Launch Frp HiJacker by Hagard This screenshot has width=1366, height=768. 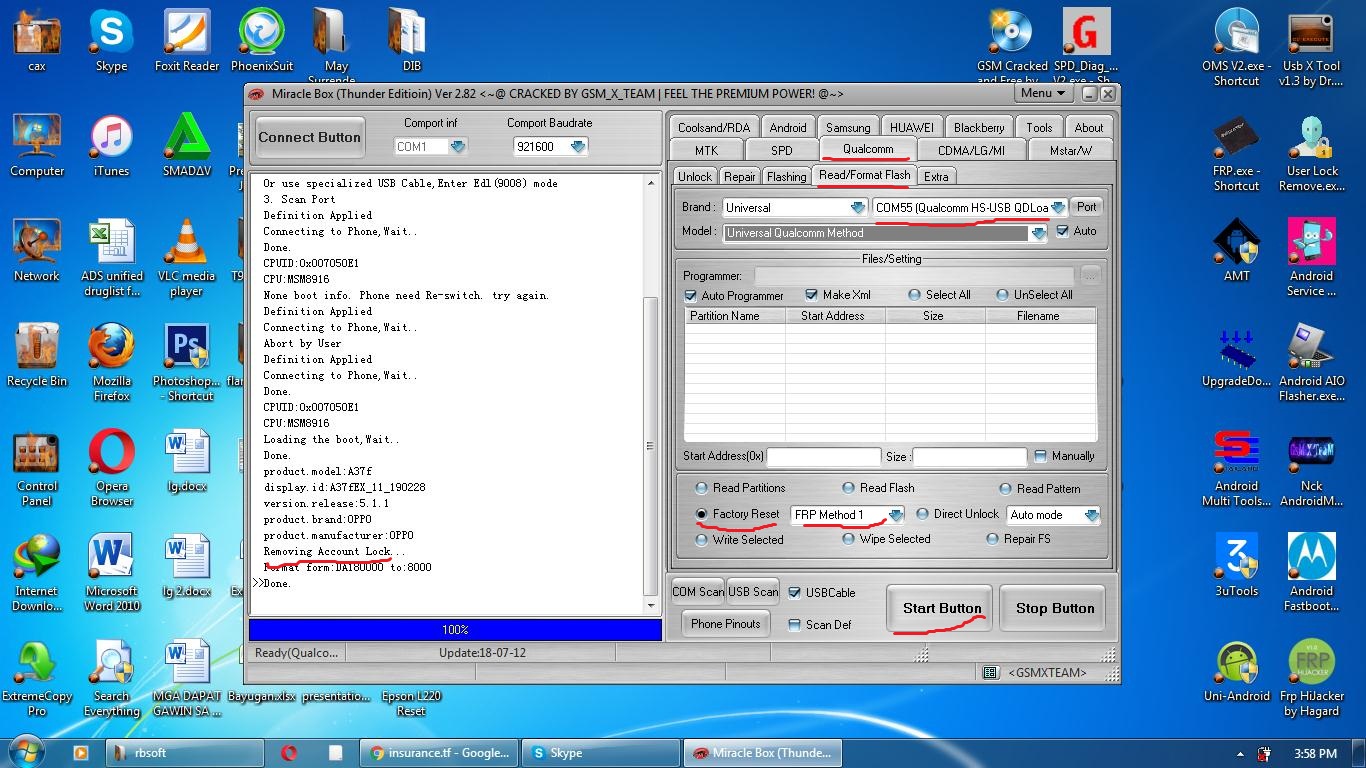click(x=1311, y=678)
